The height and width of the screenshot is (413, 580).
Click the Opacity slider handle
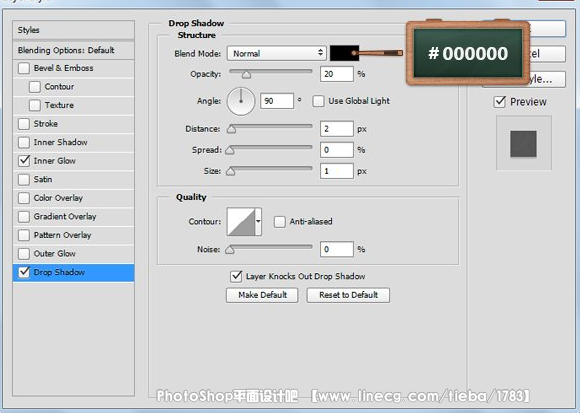click(246, 75)
